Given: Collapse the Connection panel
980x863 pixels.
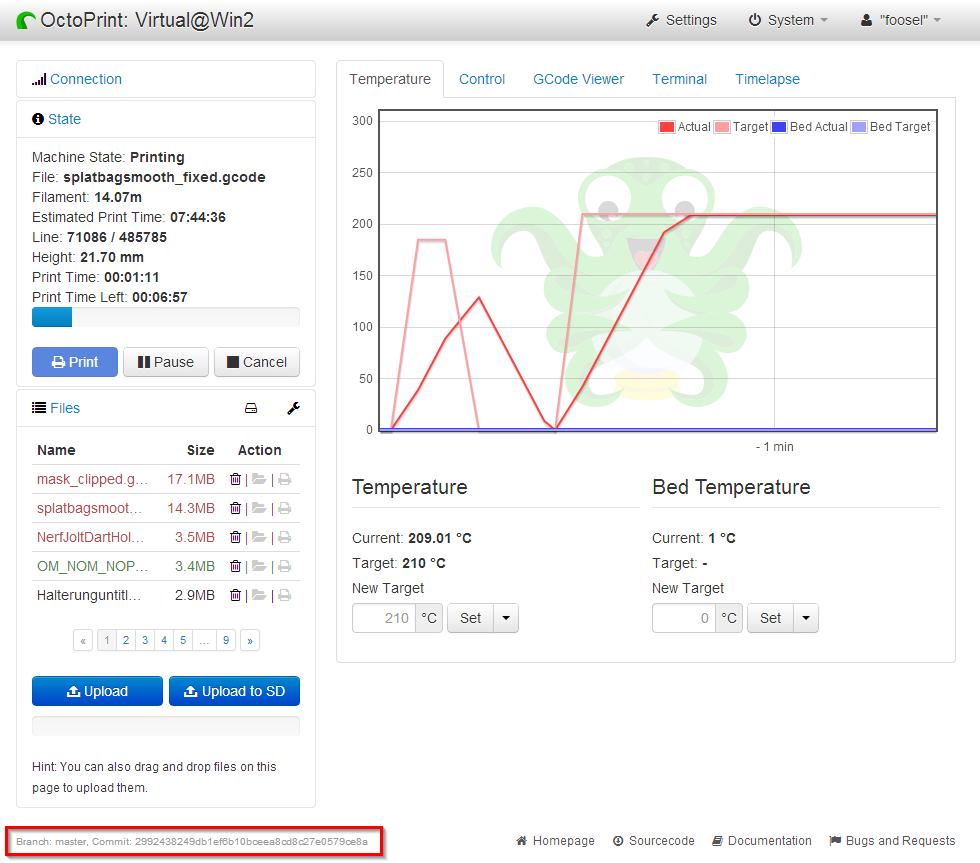Looking at the screenshot, I should 85,79.
